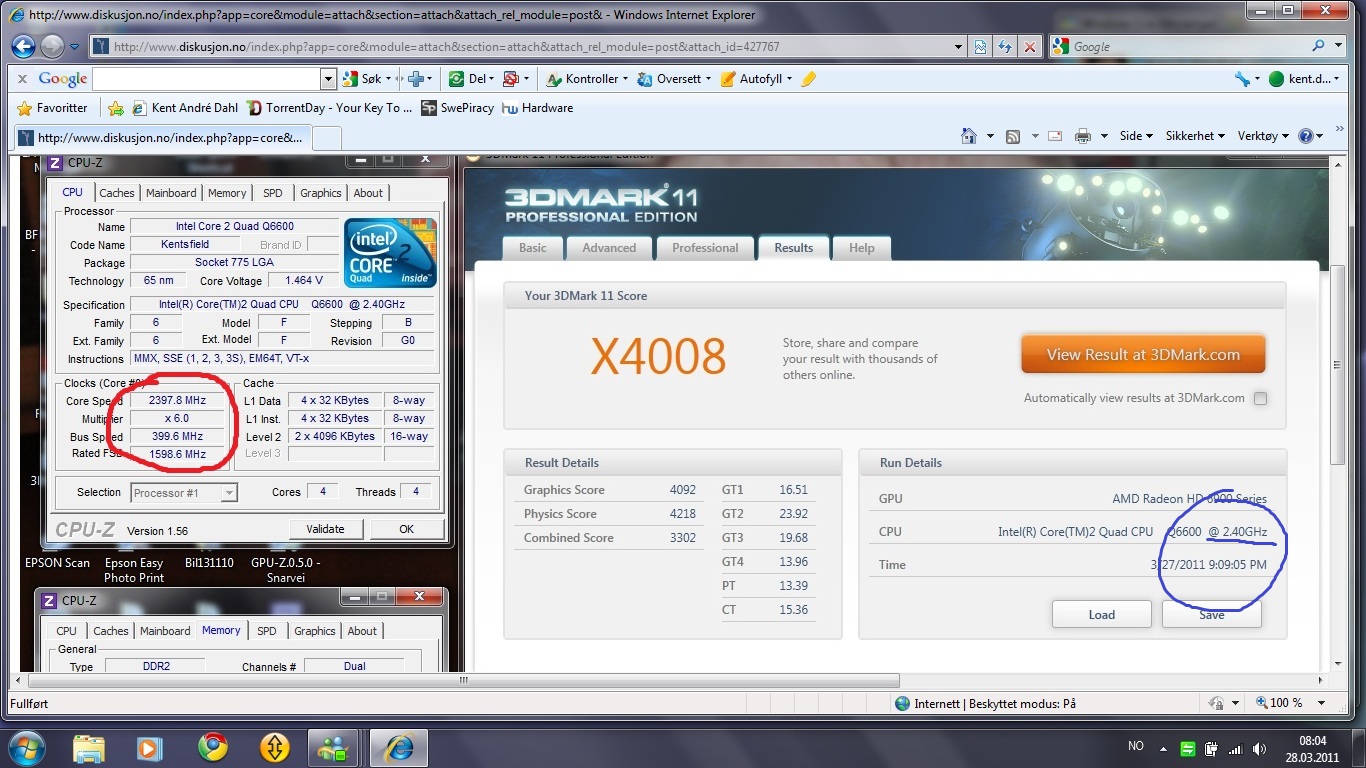The width and height of the screenshot is (1366, 768).
Task: Open Google toolbar wrench settings
Action: tap(1242, 79)
